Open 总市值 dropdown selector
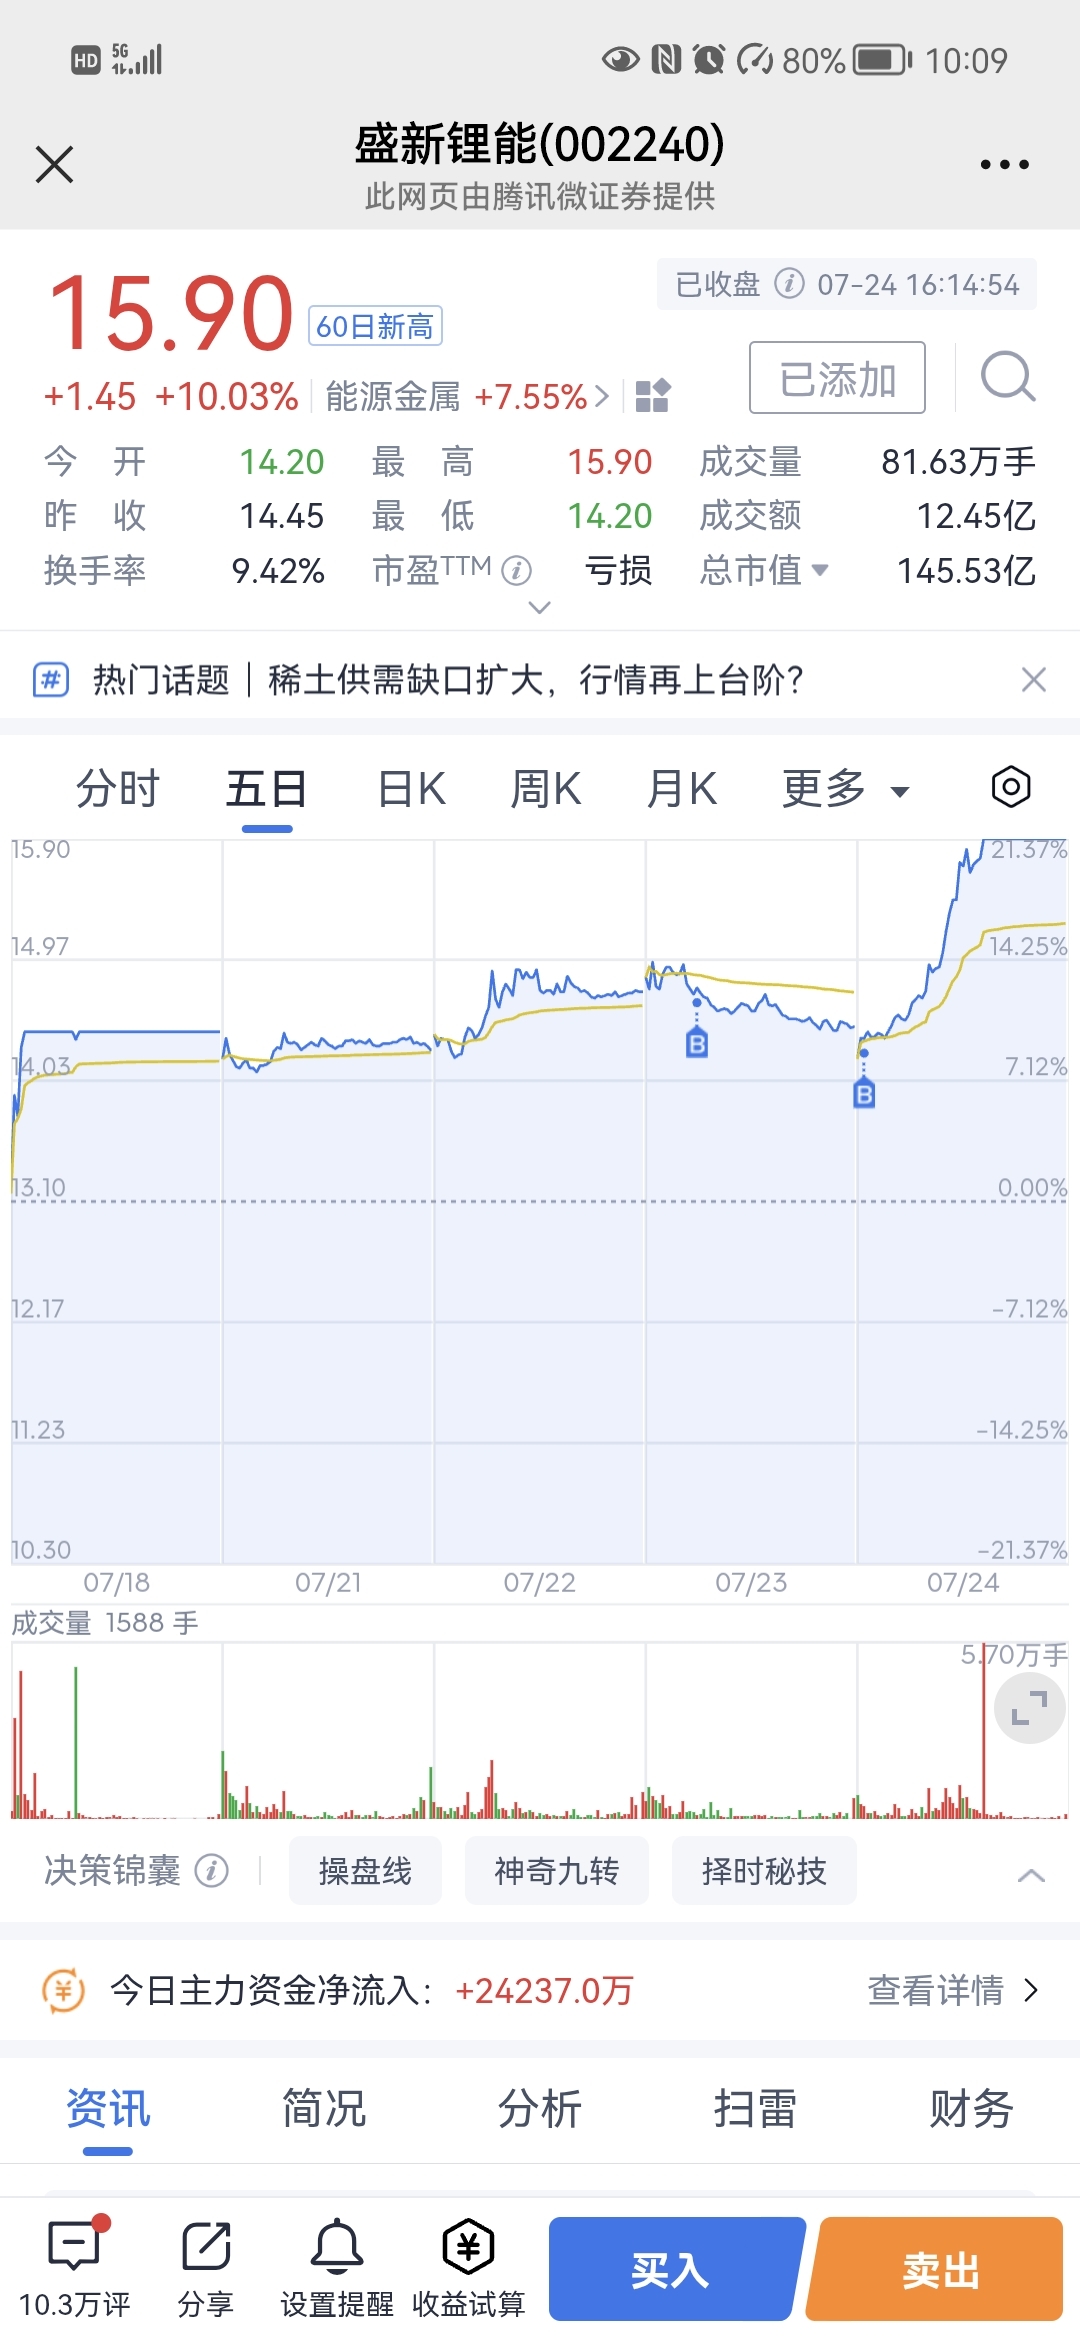The image size is (1080, 2340). coord(764,570)
